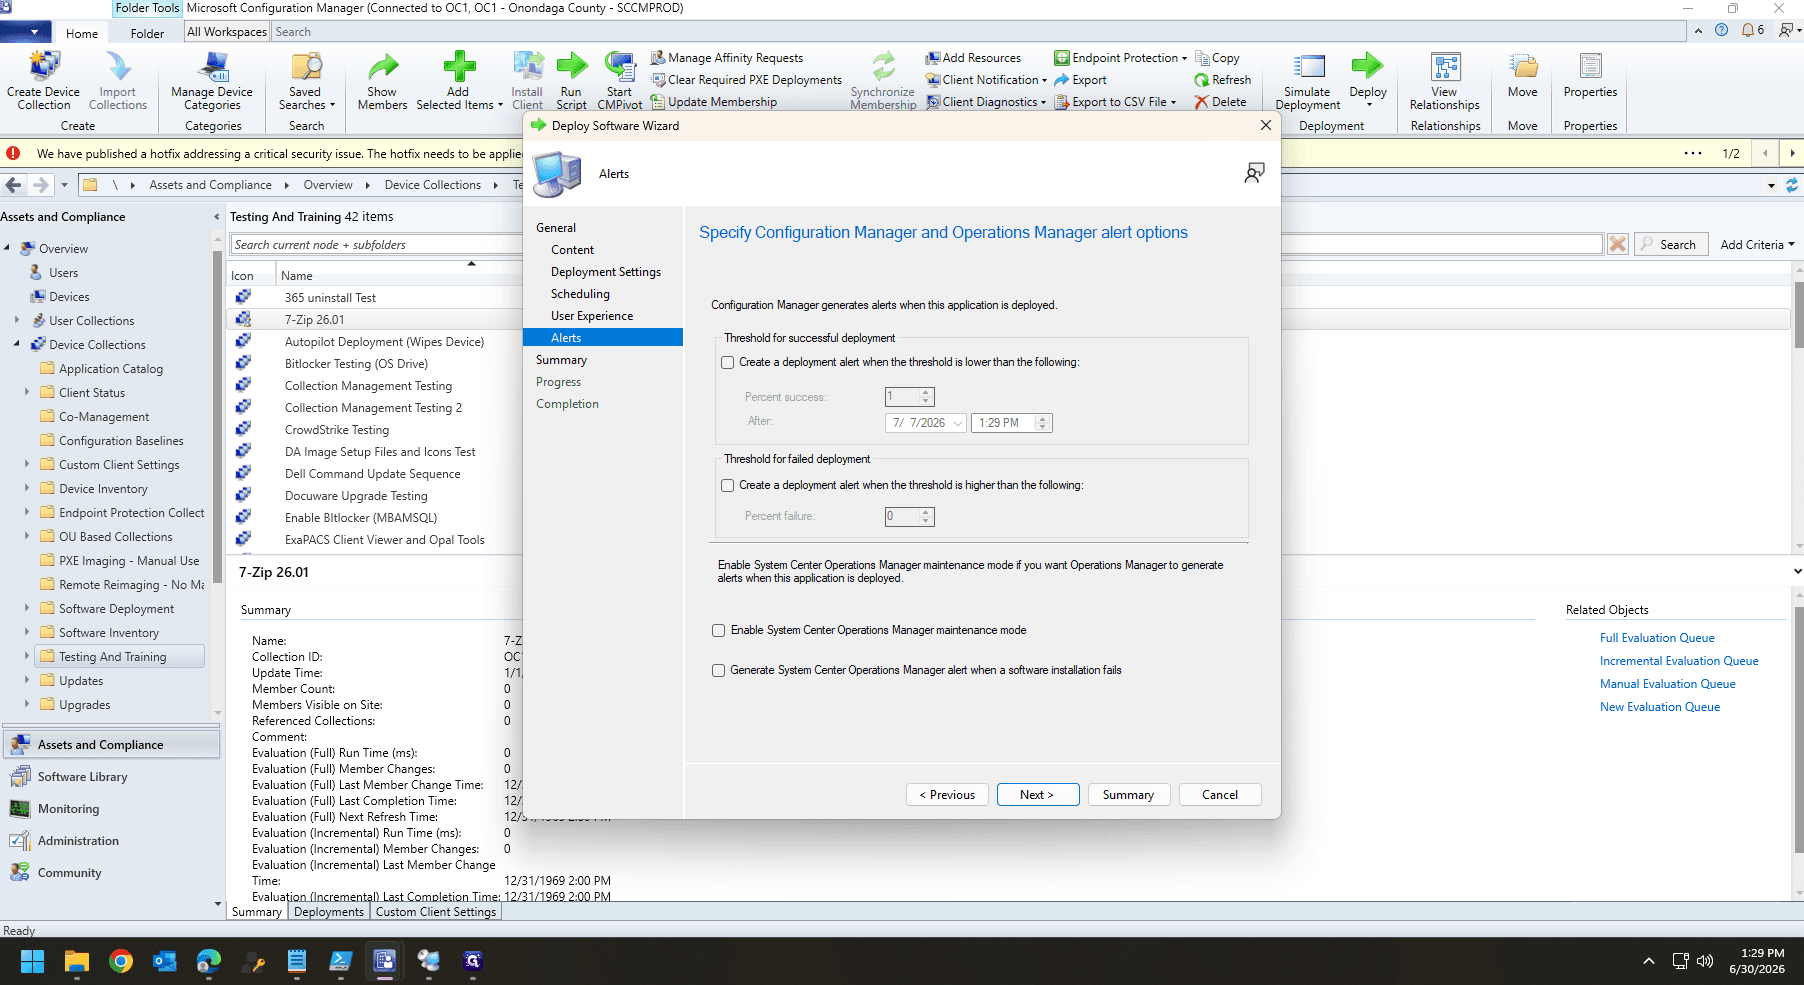Cancel the Deploy Software Wizard
1804x985 pixels.
1220,795
